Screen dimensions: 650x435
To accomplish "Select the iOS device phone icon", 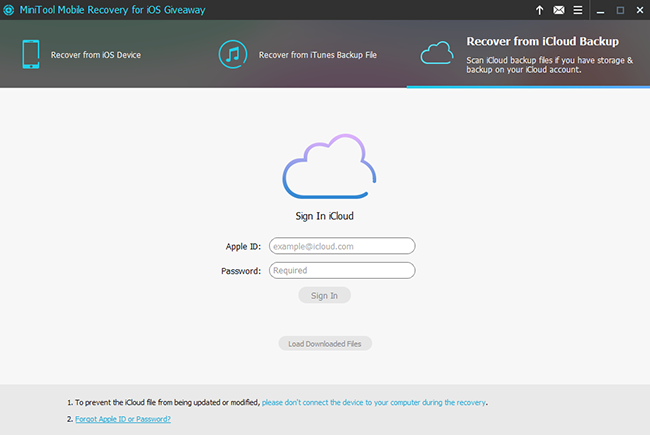I will [x=31, y=54].
